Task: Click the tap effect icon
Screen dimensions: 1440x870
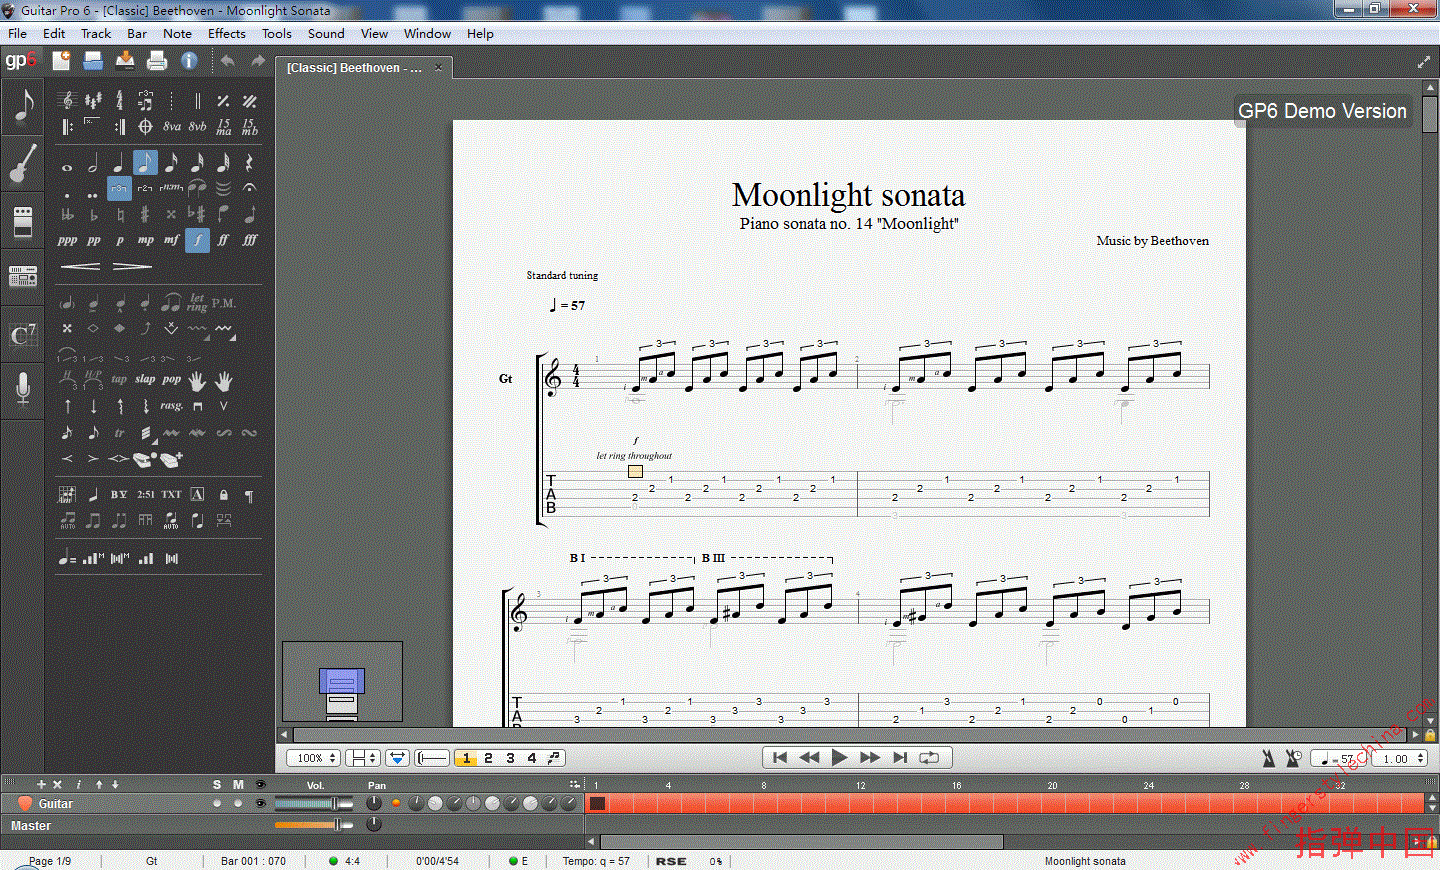Action: [x=119, y=379]
